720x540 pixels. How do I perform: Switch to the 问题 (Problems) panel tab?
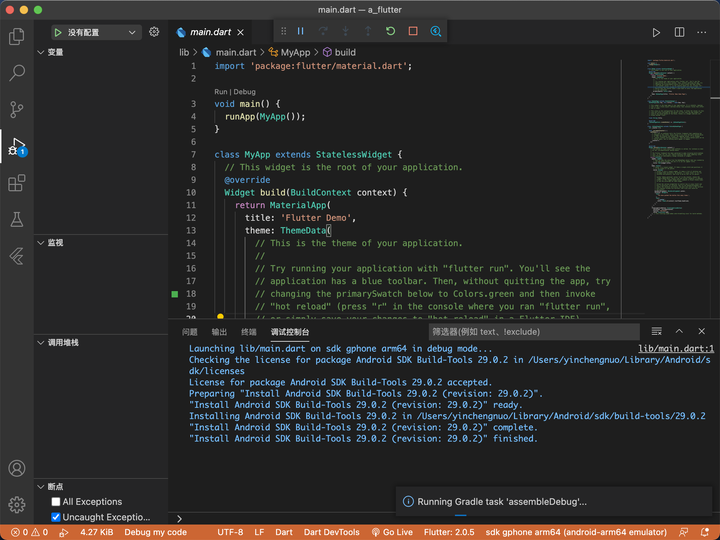(x=189, y=332)
